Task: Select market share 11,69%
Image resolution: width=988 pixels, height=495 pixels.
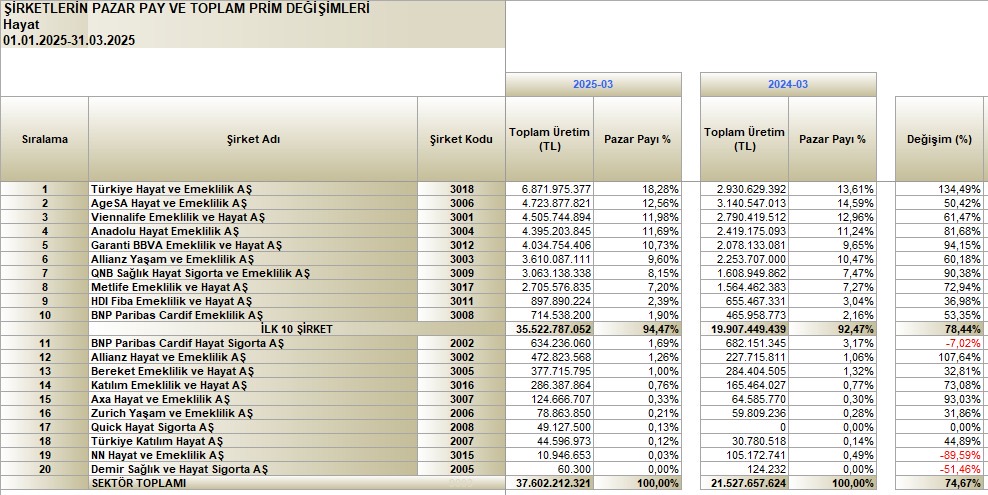Action: 638,230
